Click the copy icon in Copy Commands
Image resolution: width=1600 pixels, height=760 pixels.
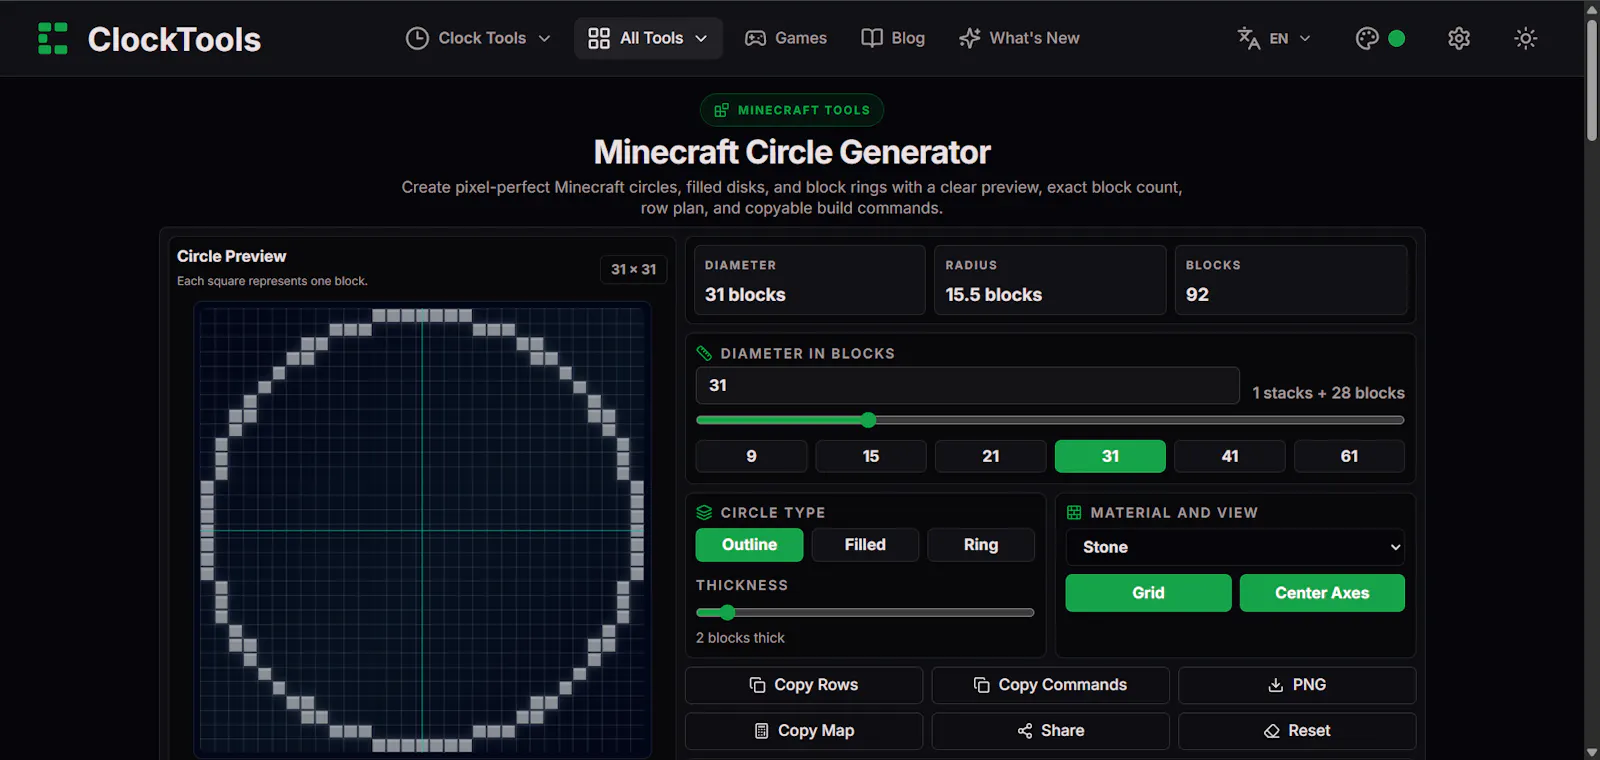pyautogui.click(x=982, y=685)
